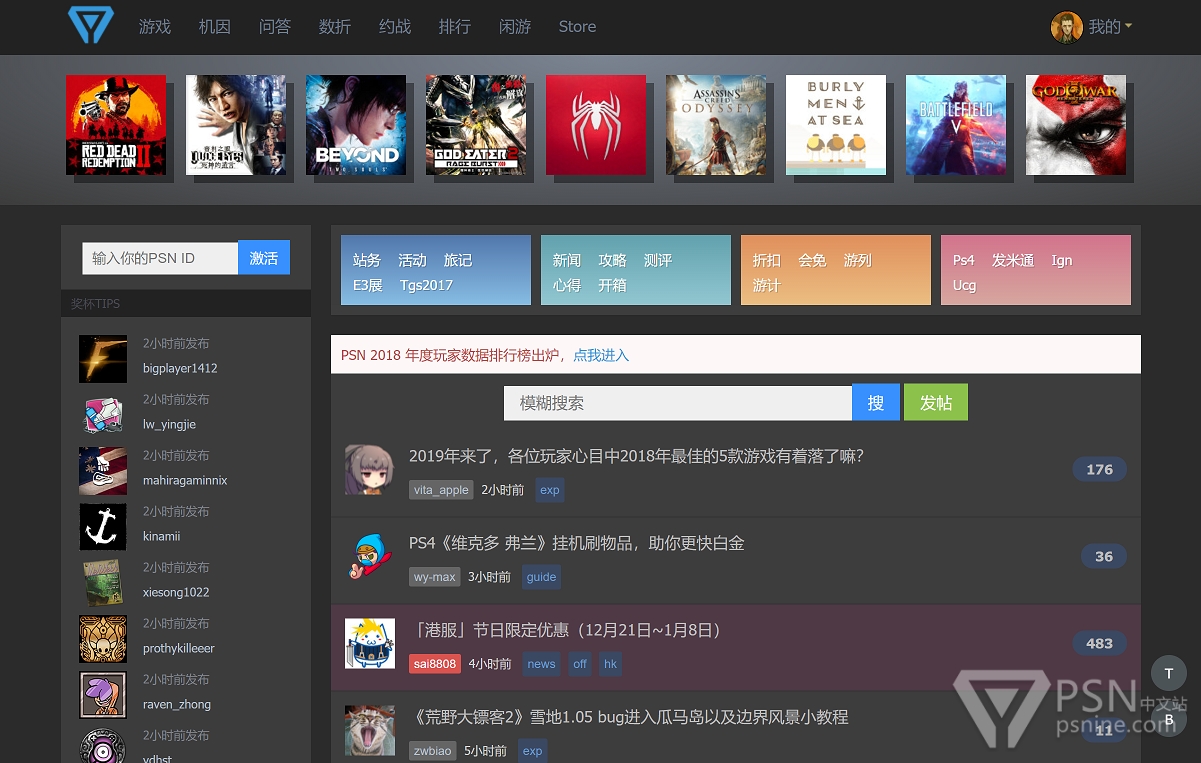Open the Red Dead Redemption II cover
Image resolution: width=1201 pixels, height=763 pixels.
click(x=116, y=125)
